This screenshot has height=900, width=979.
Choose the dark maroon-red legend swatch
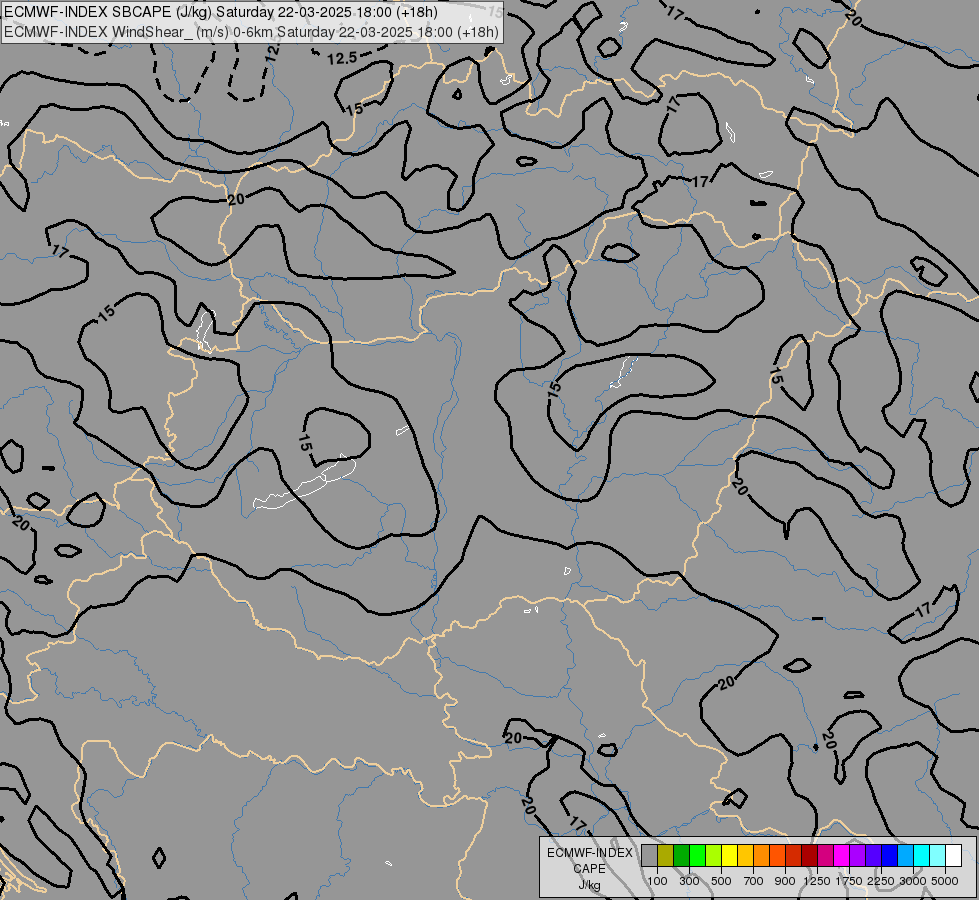pyautogui.click(x=809, y=855)
